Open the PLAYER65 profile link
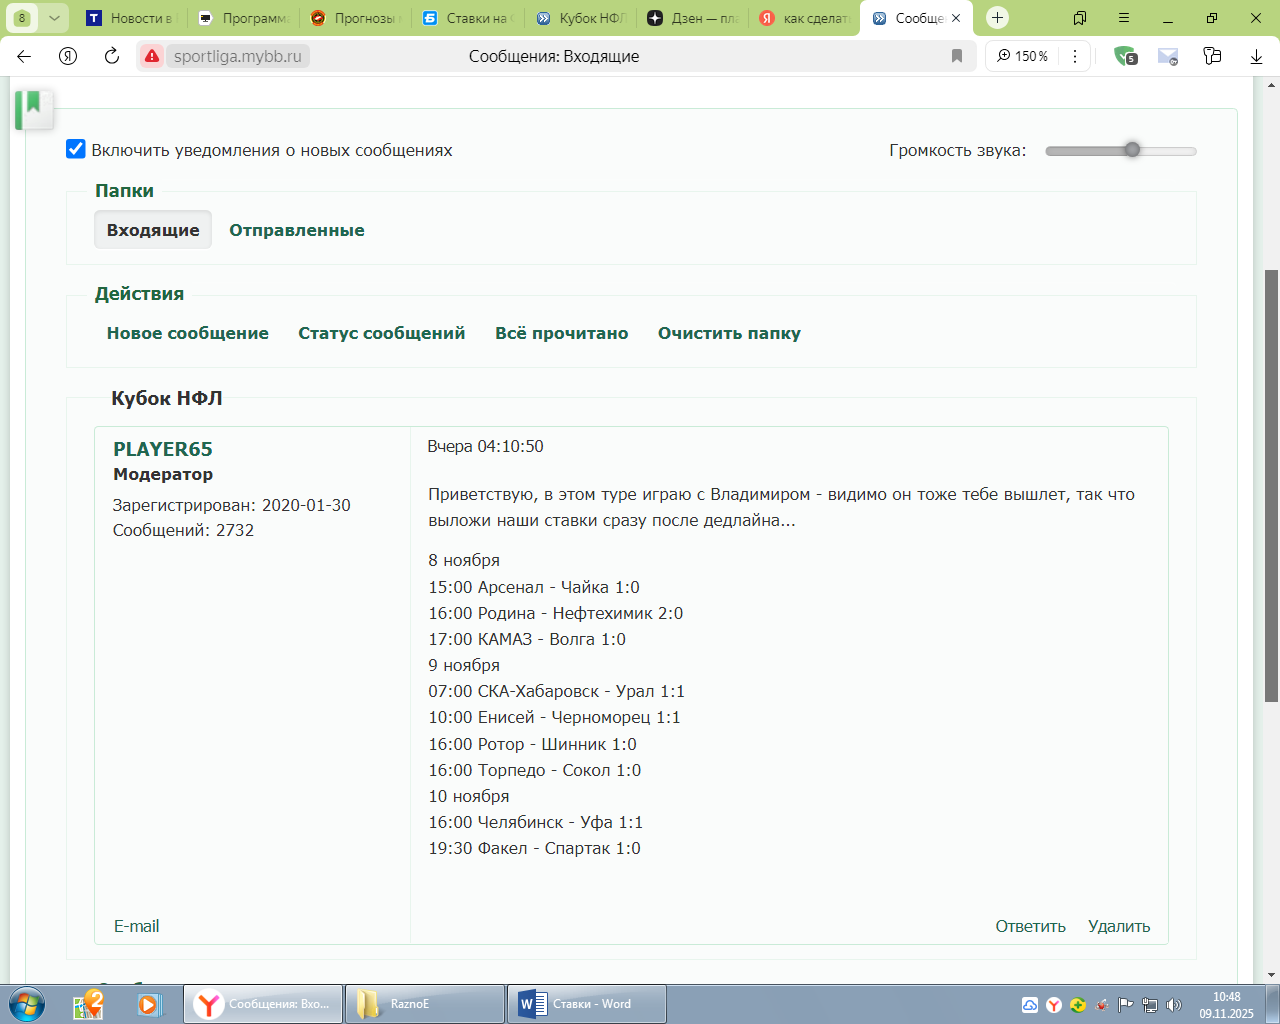This screenshot has width=1280, height=1024. [163, 449]
